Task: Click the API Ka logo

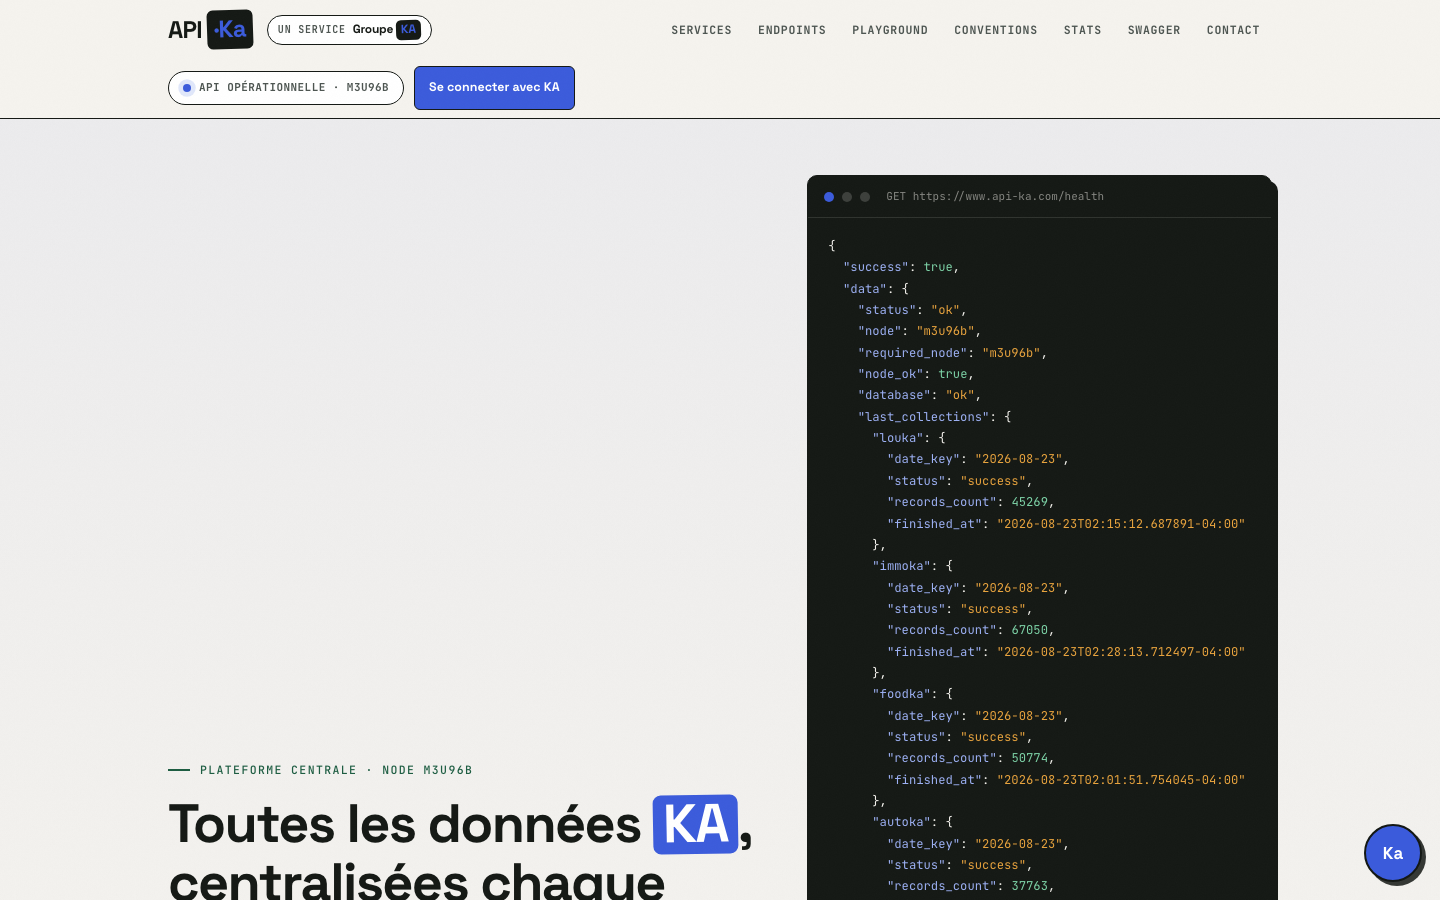Action: tap(210, 29)
